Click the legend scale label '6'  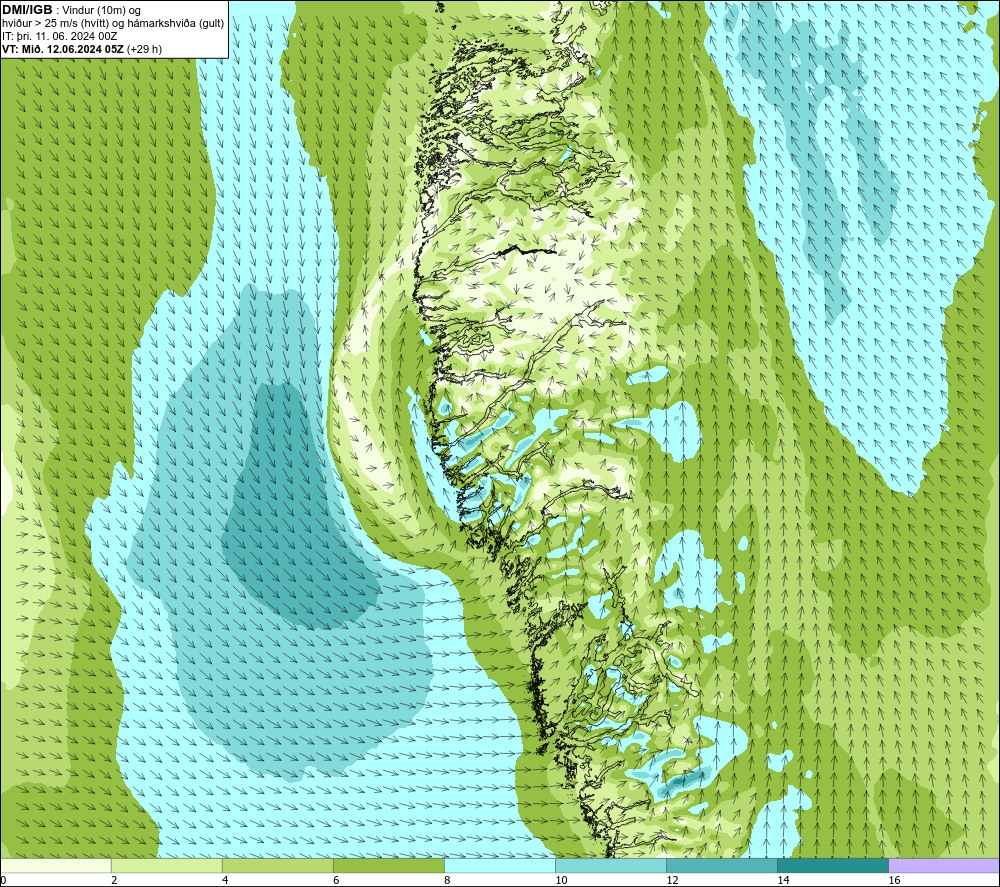[336, 881]
